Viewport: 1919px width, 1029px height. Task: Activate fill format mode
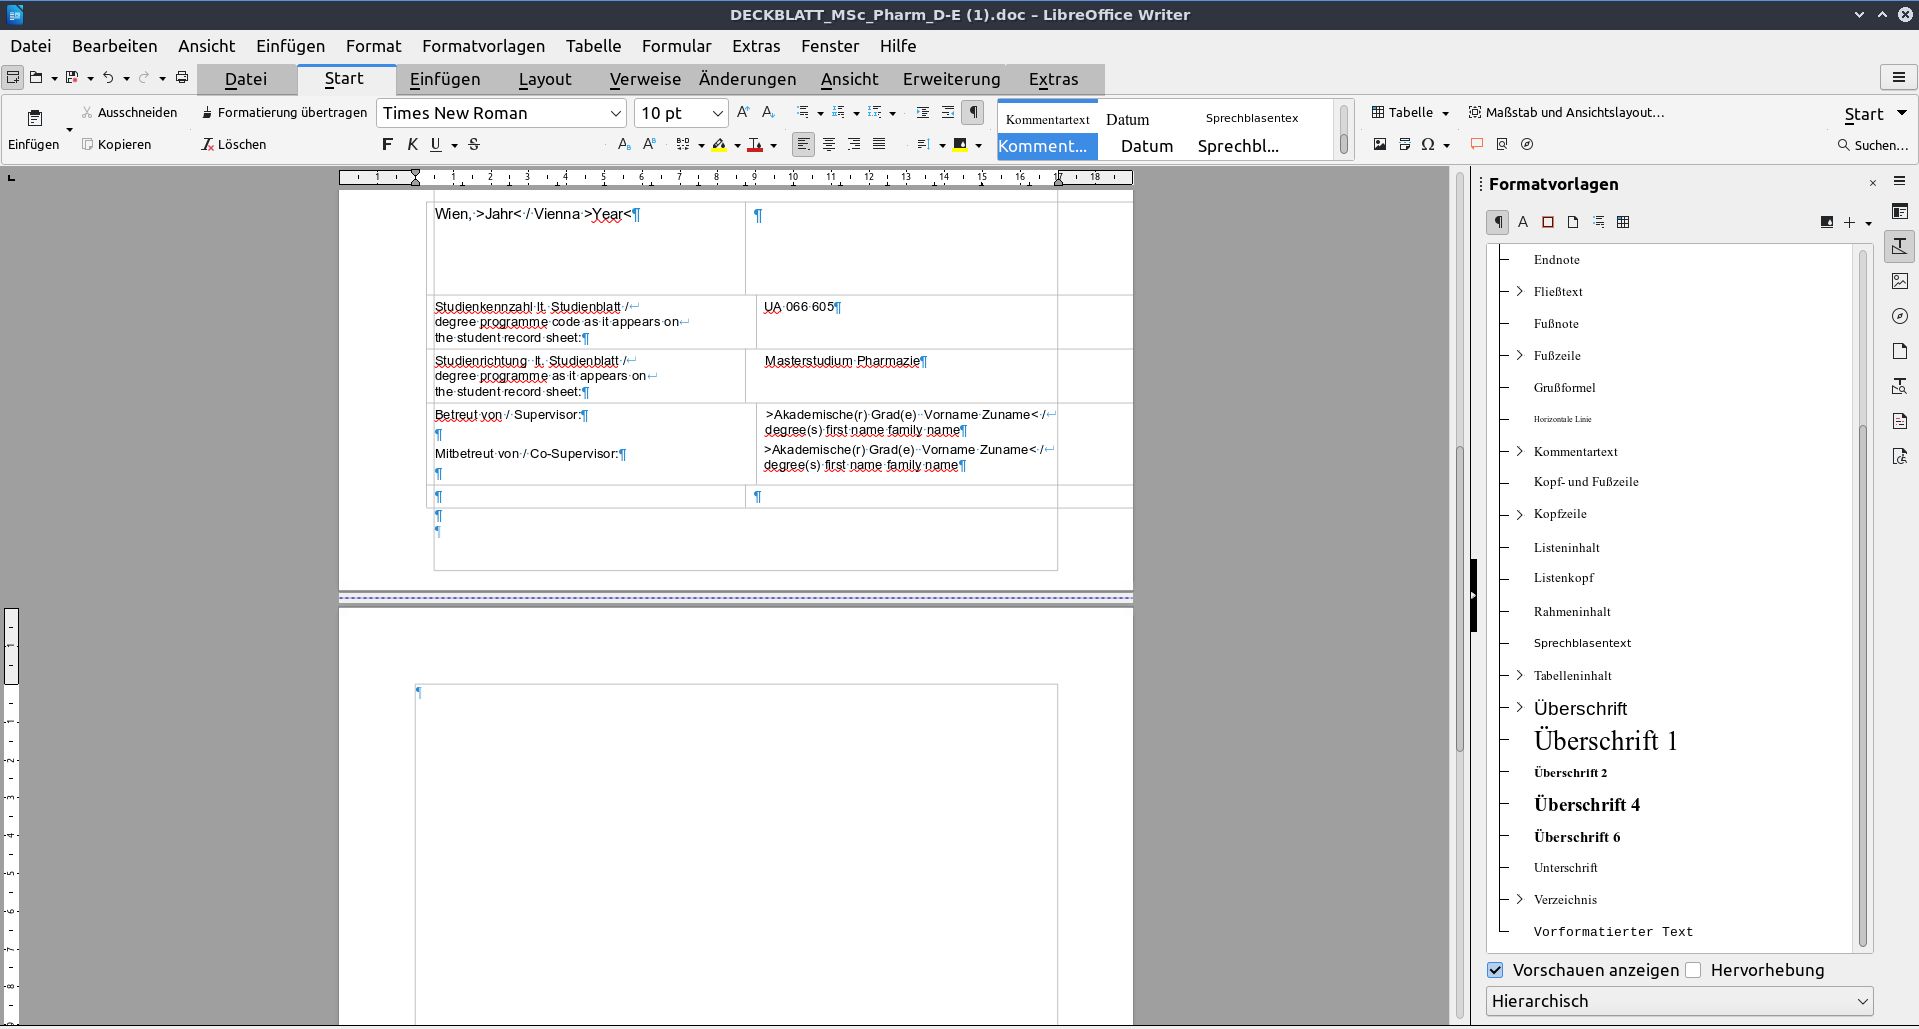1826,222
